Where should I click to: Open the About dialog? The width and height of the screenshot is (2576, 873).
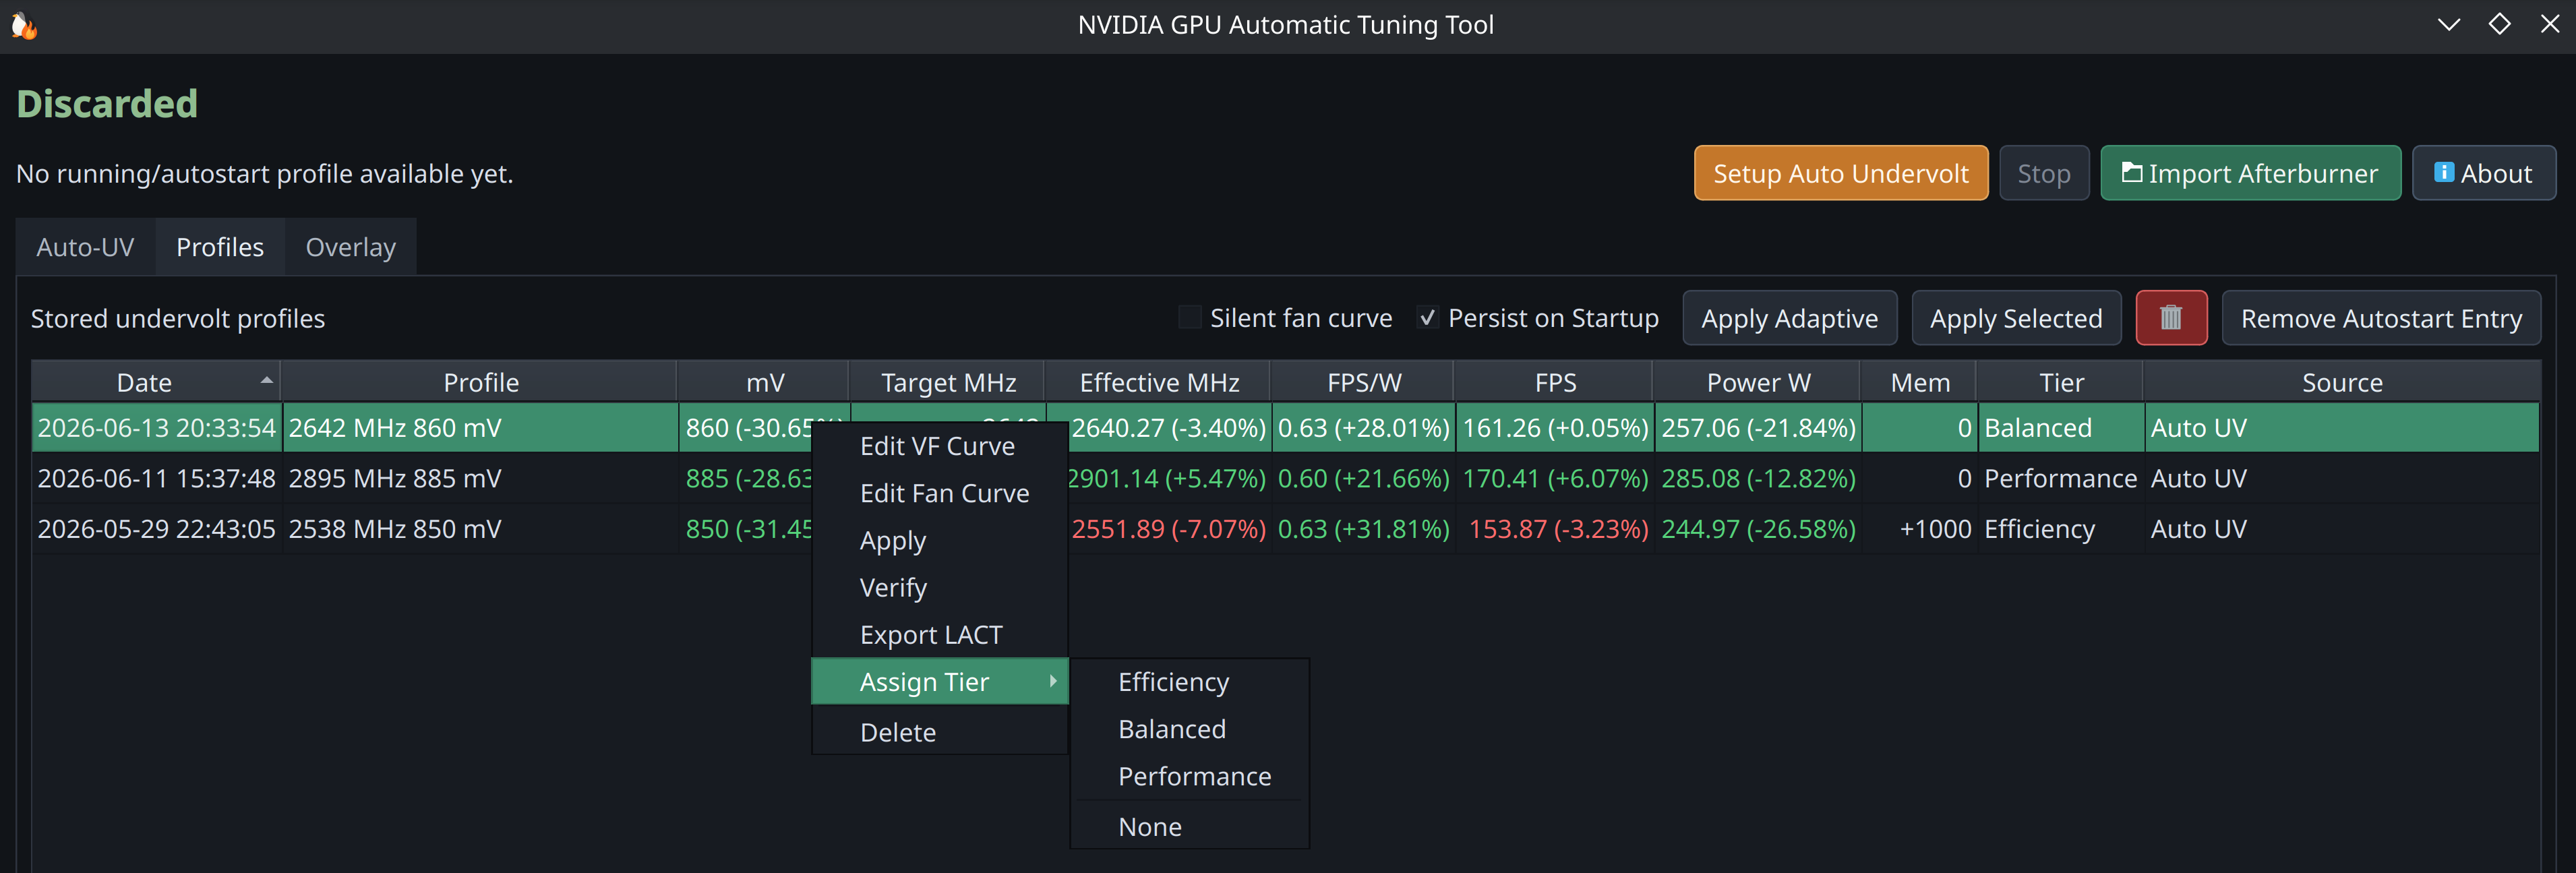click(x=2484, y=173)
